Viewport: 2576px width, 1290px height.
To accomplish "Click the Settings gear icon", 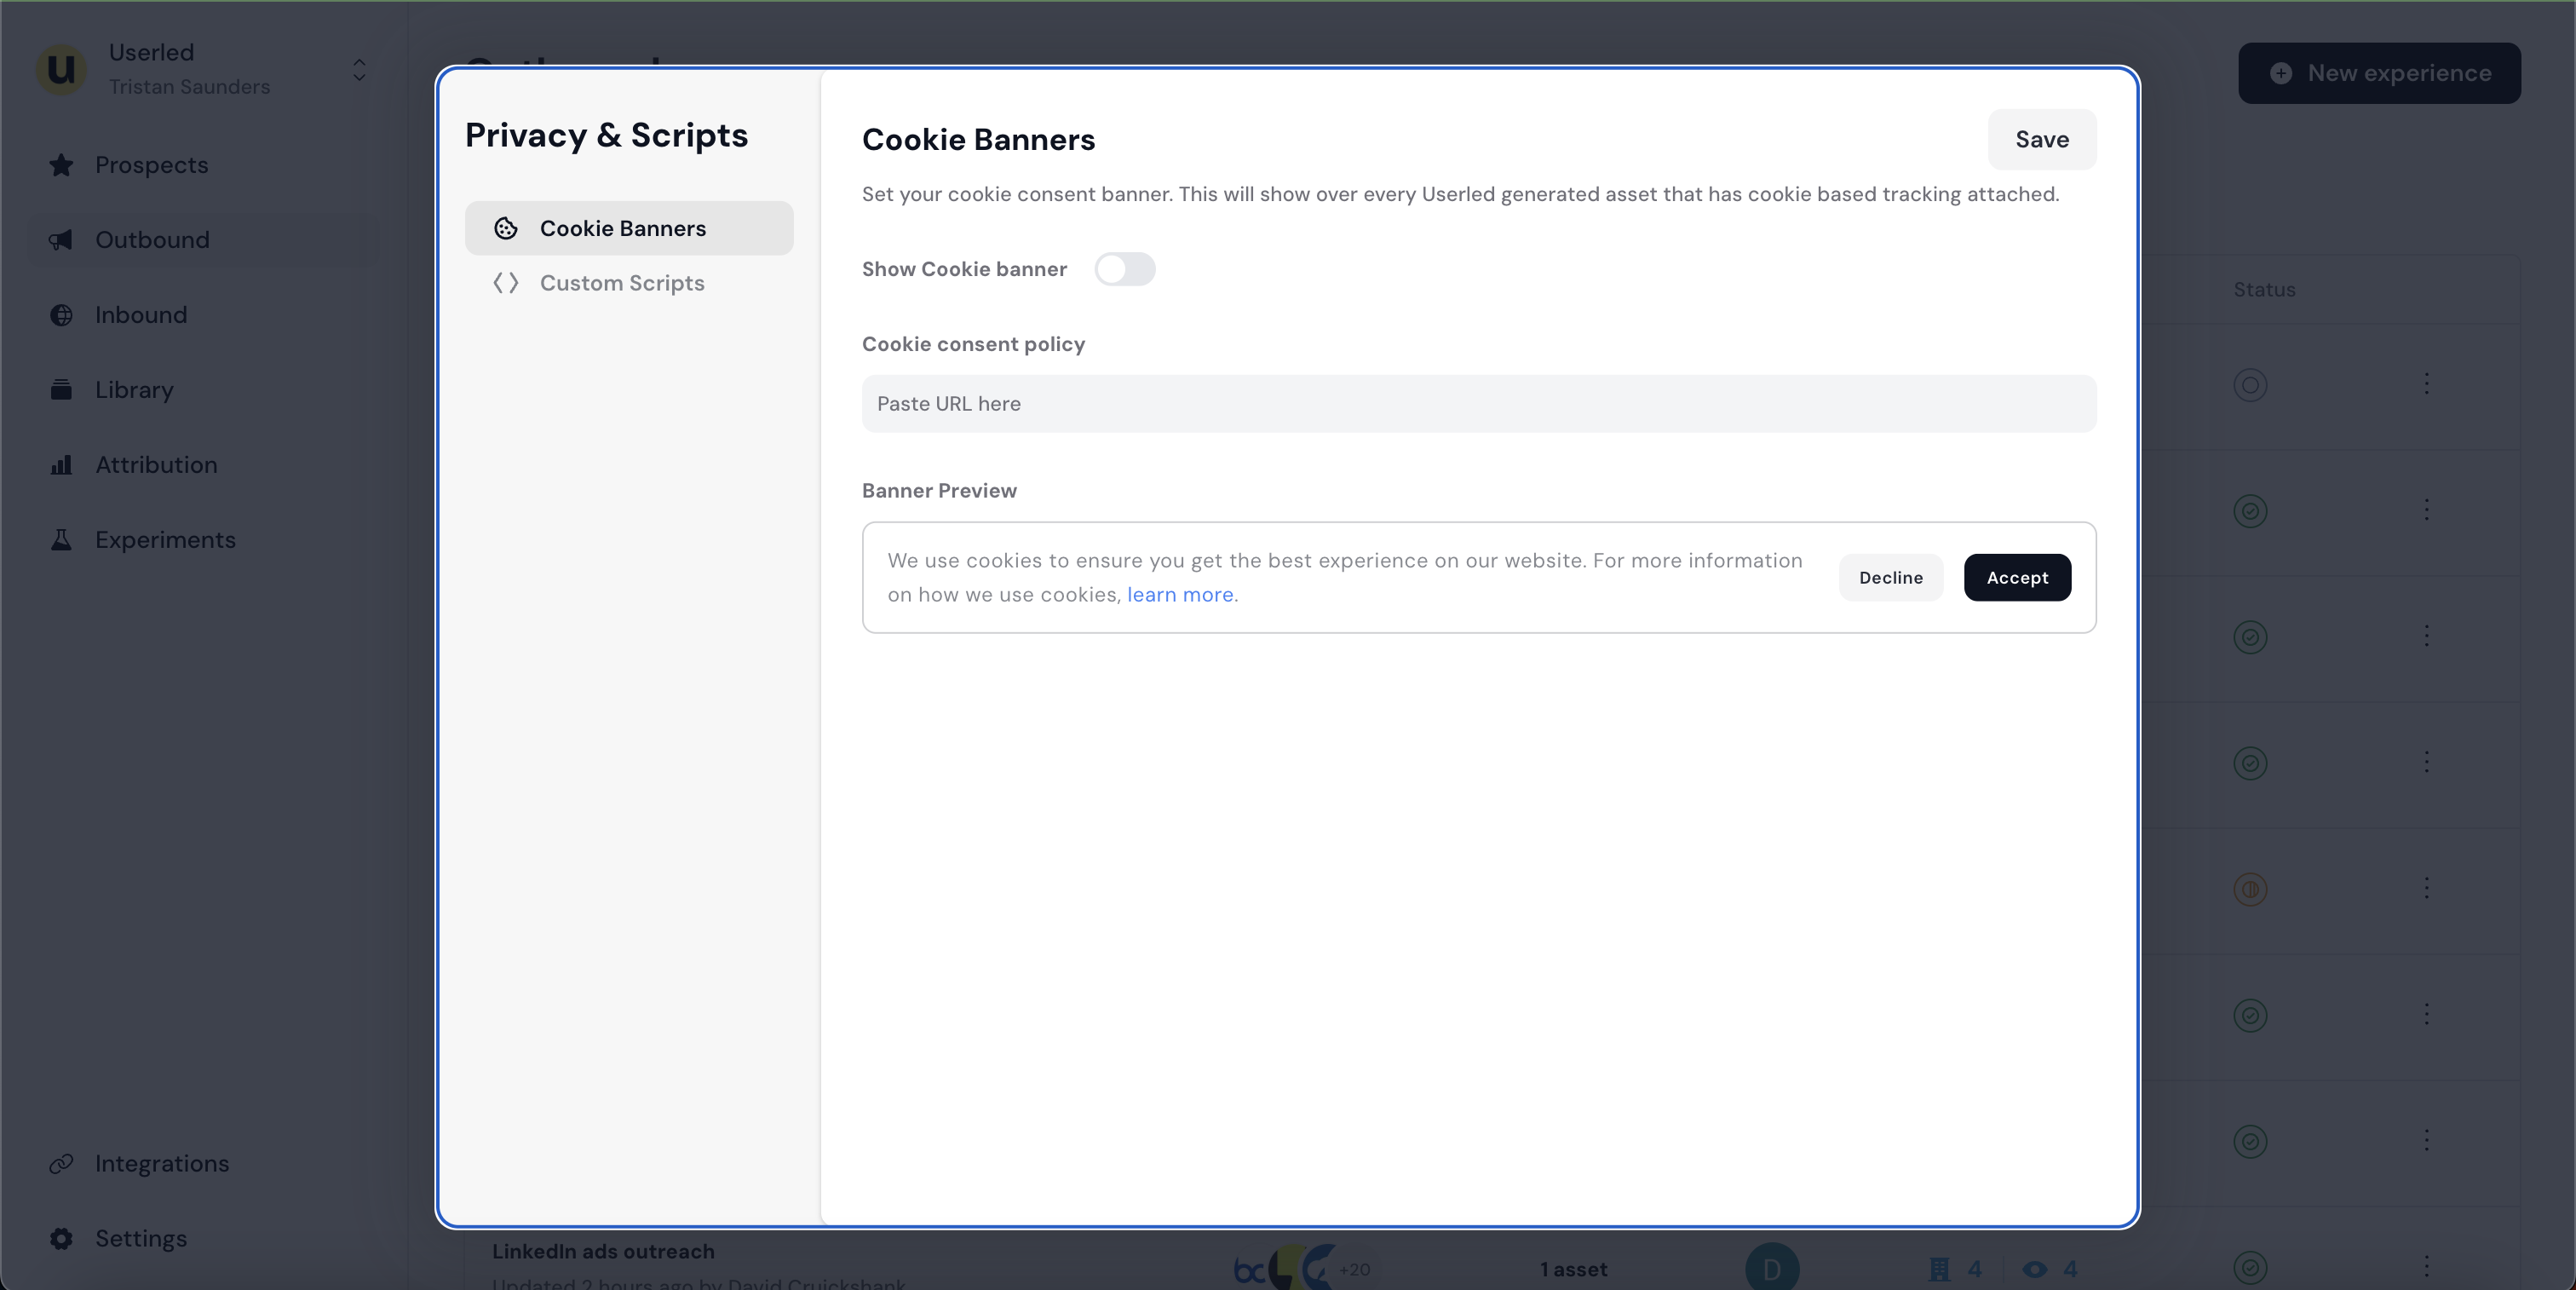I will coord(61,1239).
